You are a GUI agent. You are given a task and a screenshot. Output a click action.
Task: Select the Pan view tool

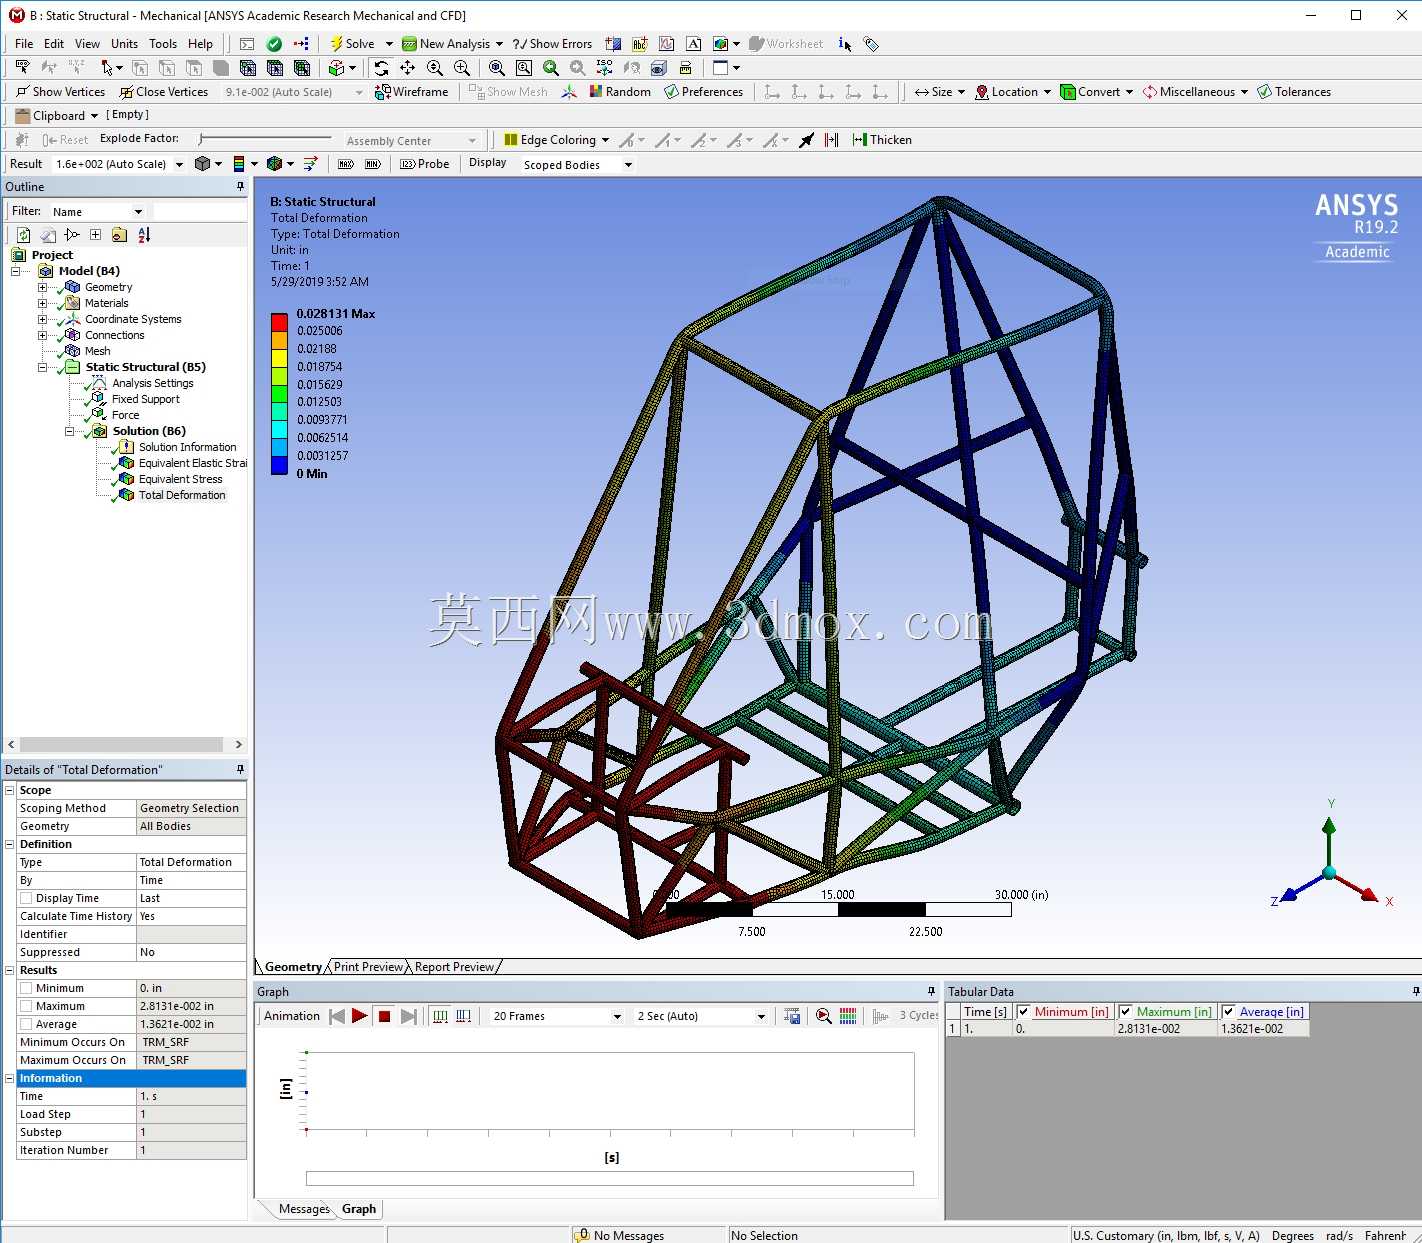click(x=407, y=68)
